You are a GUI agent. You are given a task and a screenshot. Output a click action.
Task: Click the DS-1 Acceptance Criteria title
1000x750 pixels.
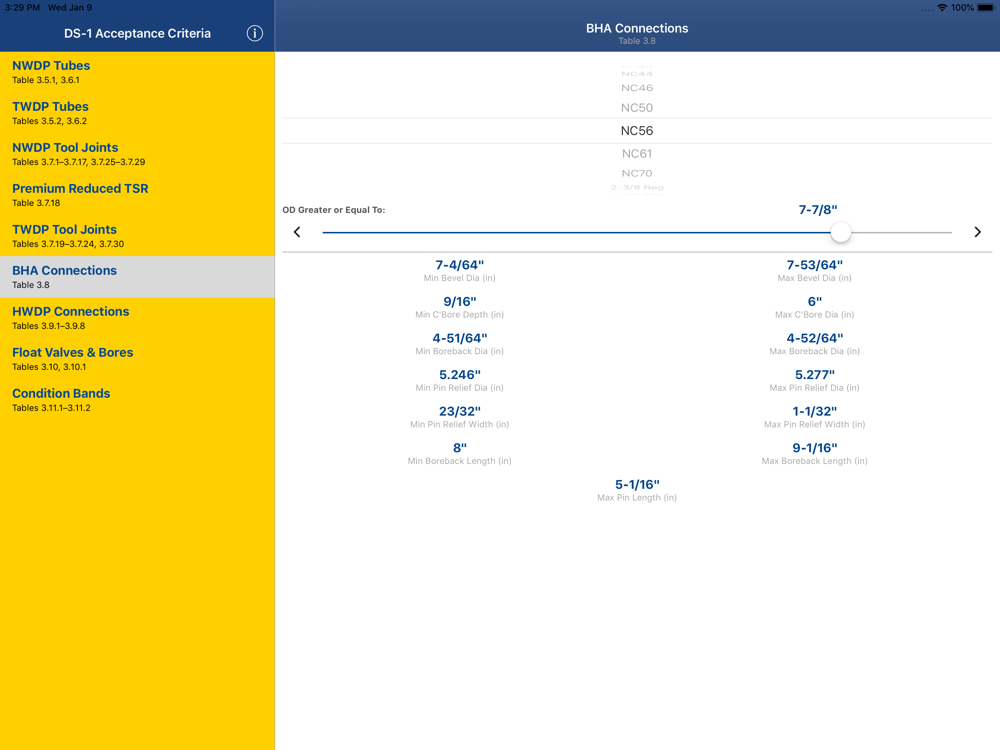point(137,33)
